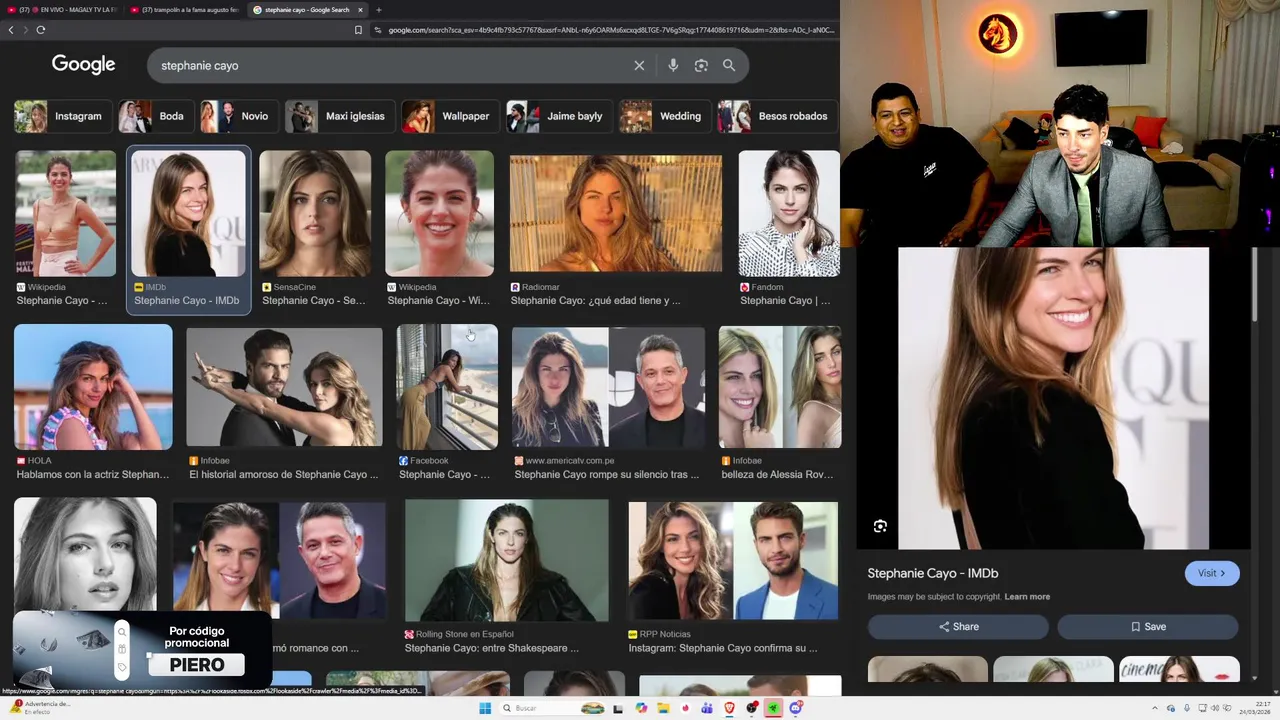This screenshot has height=720, width=1280.
Task: Open Facebook image result thumbnail
Action: tap(447, 387)
